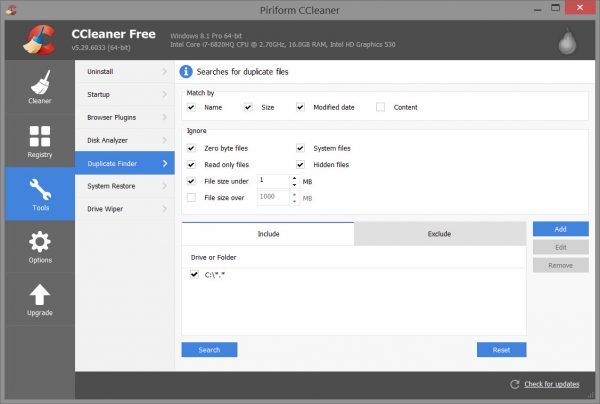Screen dimensions: 600x404
Task: Switch to the Include tab
Action: coord(268,234)
